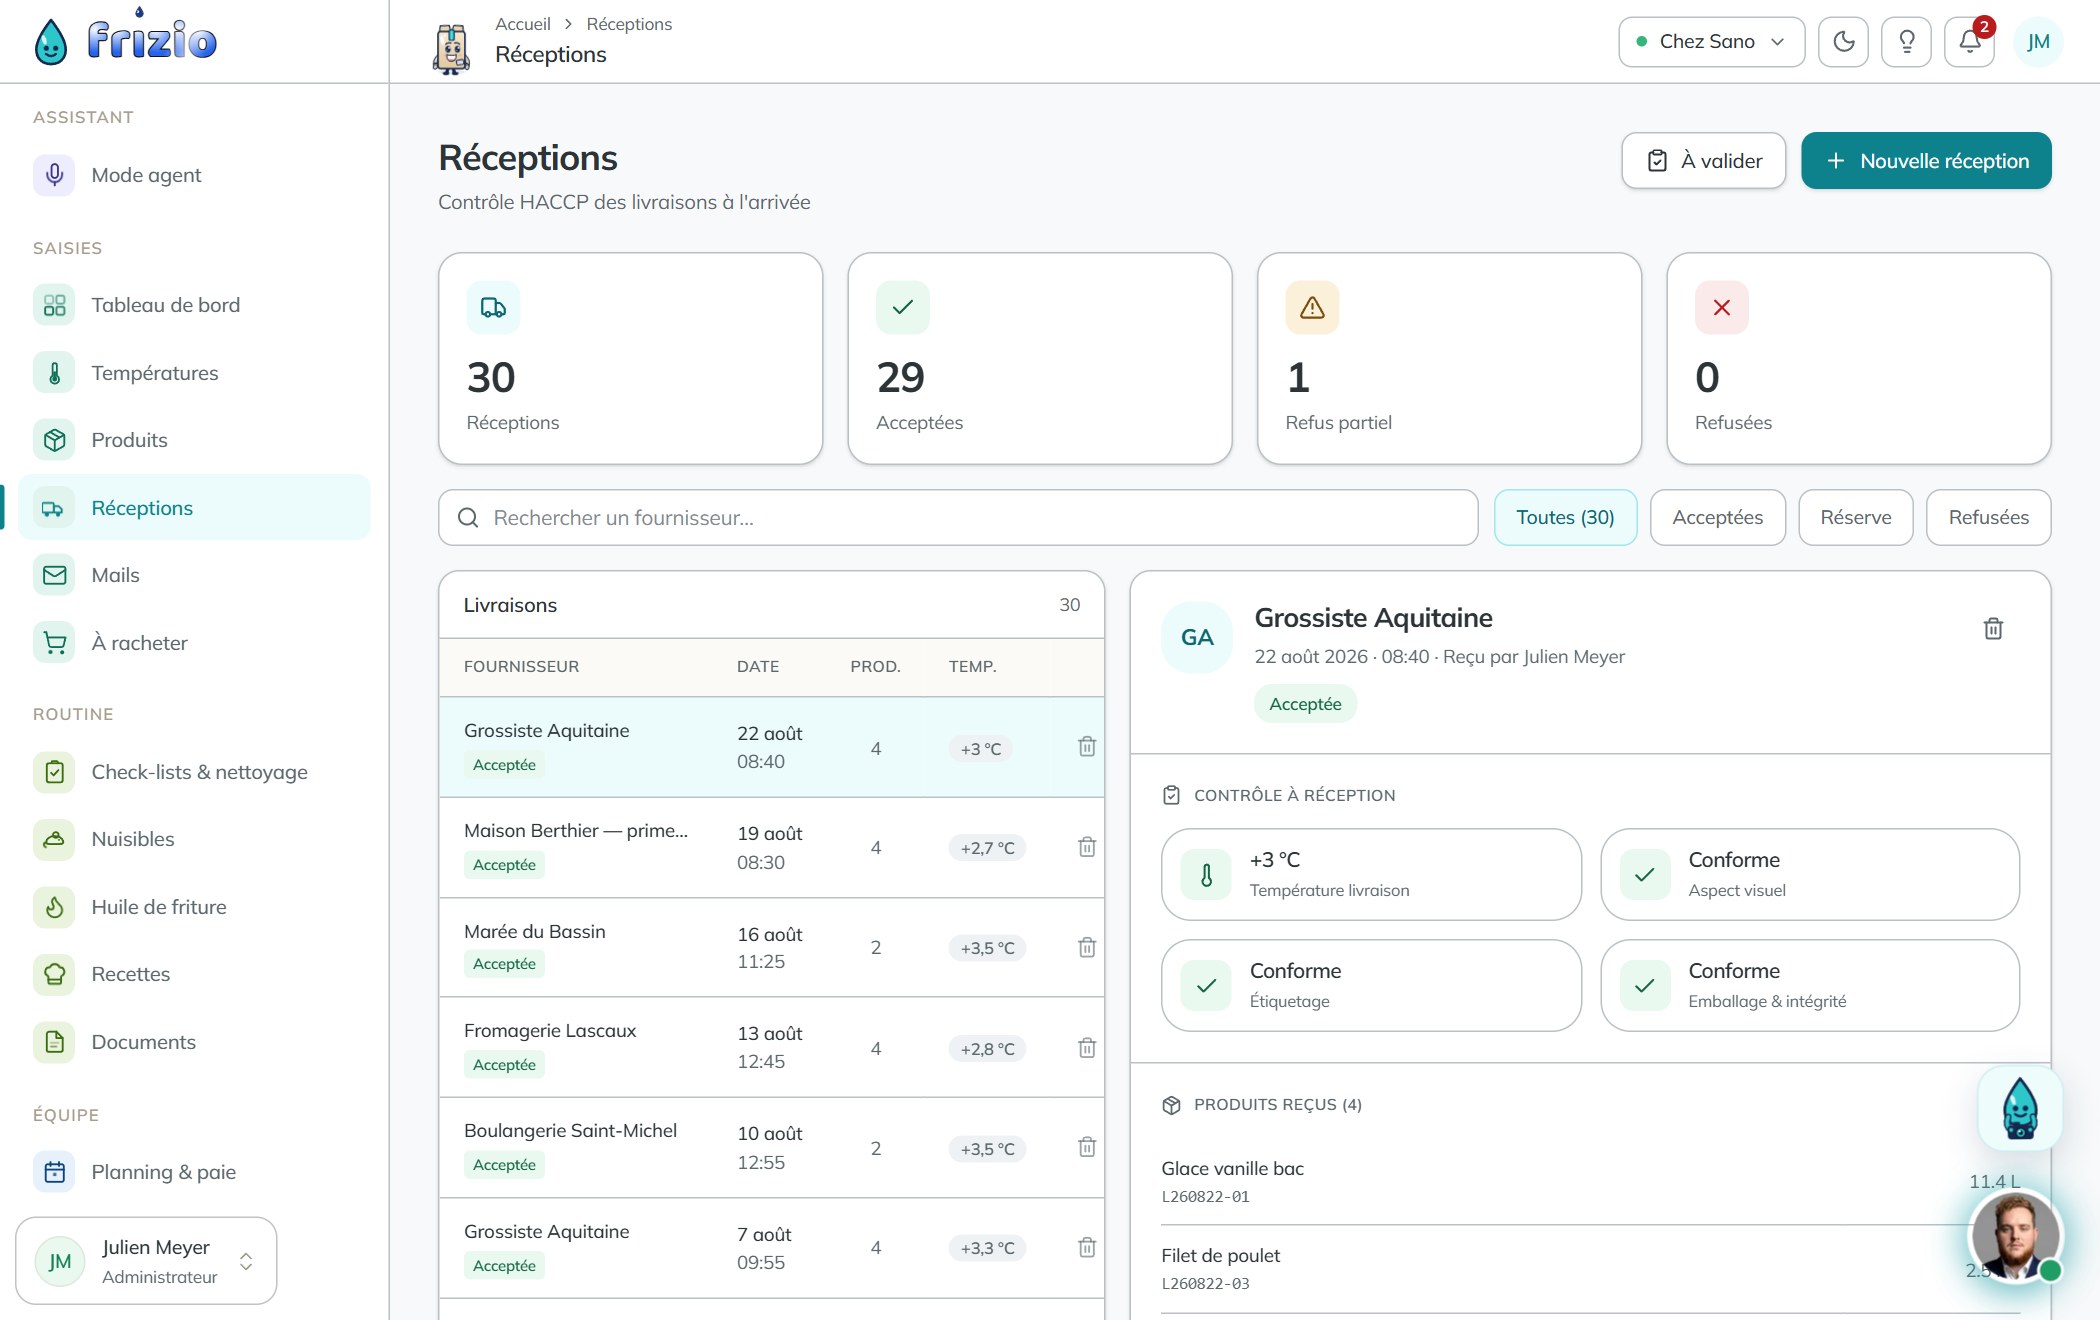Screen dimensions: 2100x1320
Task: Click Filet de poulet product
Action: [1590, 1268]
